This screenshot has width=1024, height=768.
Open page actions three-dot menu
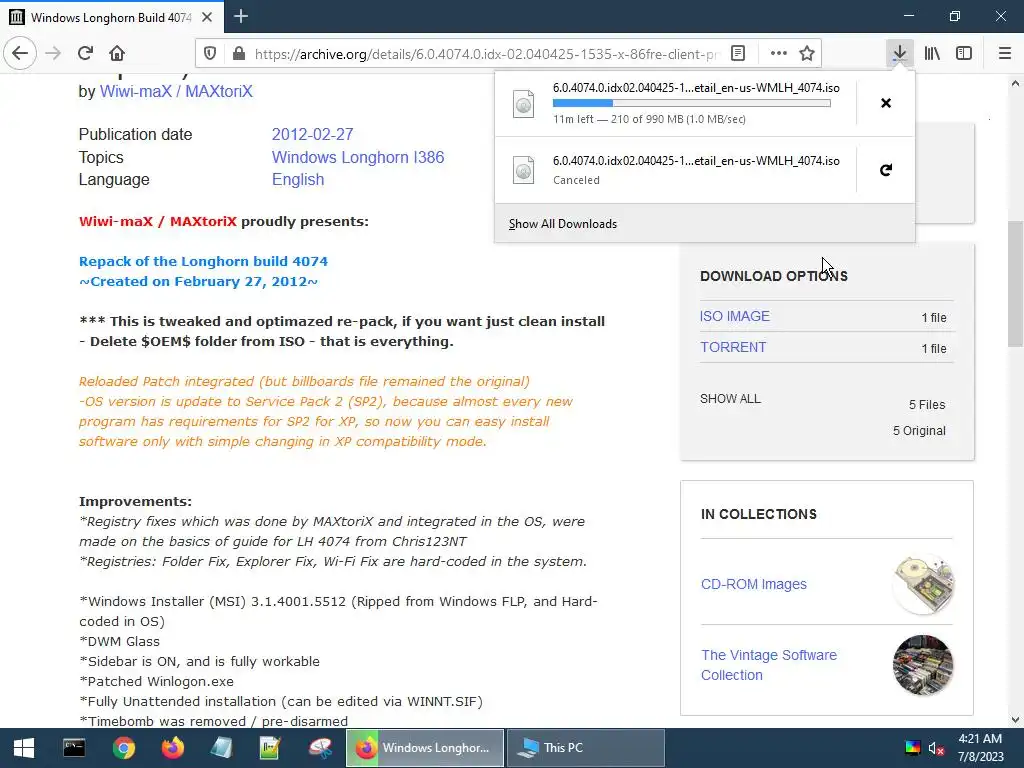778,54
